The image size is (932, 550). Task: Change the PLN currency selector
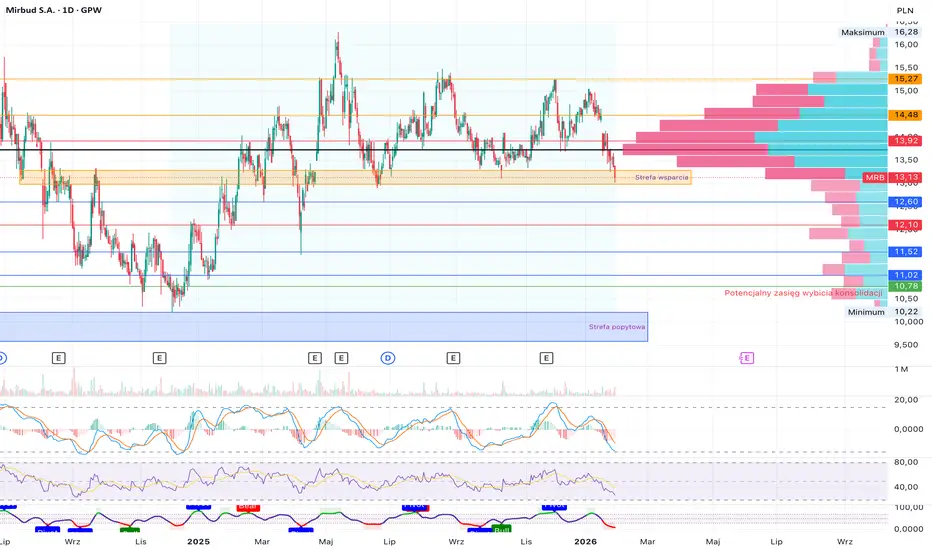click(905, 10)
